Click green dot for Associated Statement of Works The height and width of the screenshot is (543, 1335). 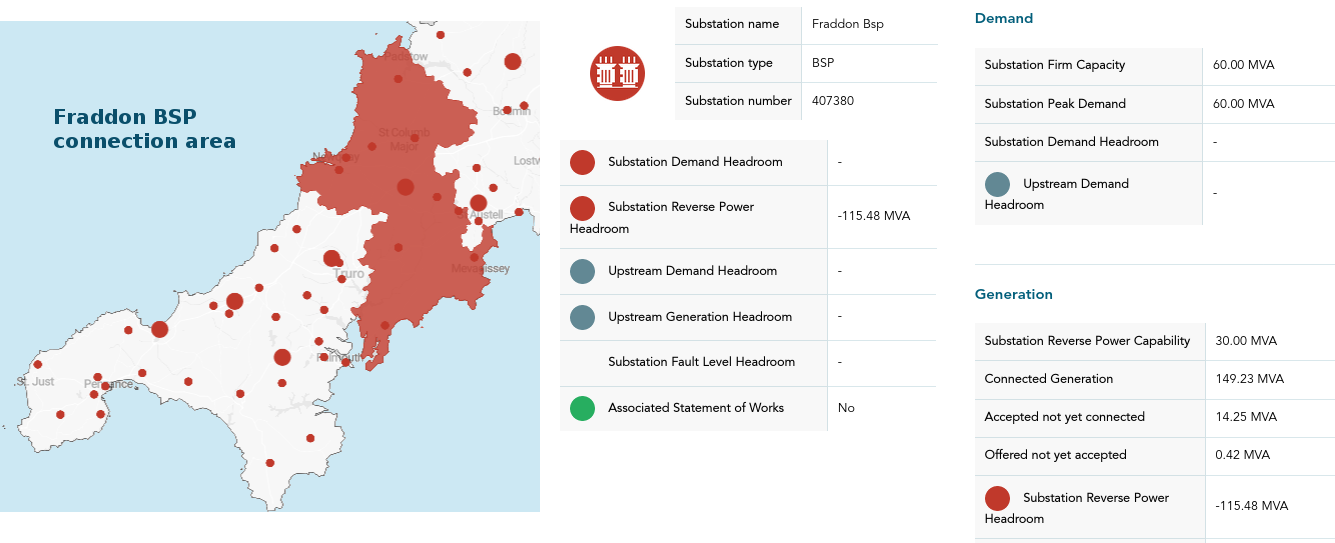[x=582, y=408]
